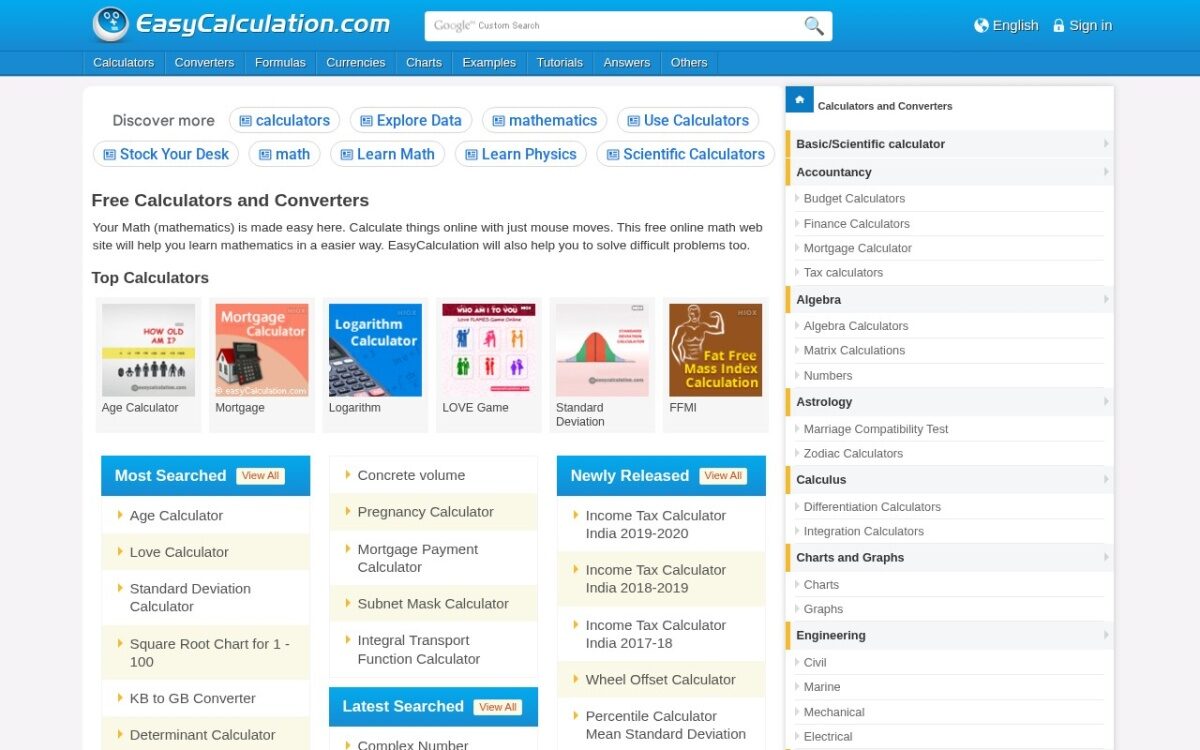Expand Basic/Scientific calculator sidebar category

(x=949, y=144)
